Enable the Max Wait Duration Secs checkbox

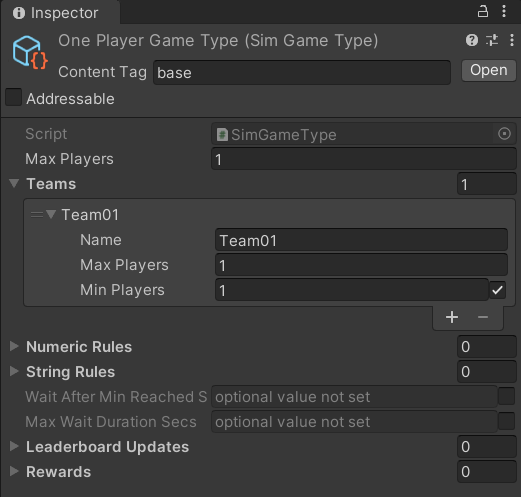coord(506,421)
